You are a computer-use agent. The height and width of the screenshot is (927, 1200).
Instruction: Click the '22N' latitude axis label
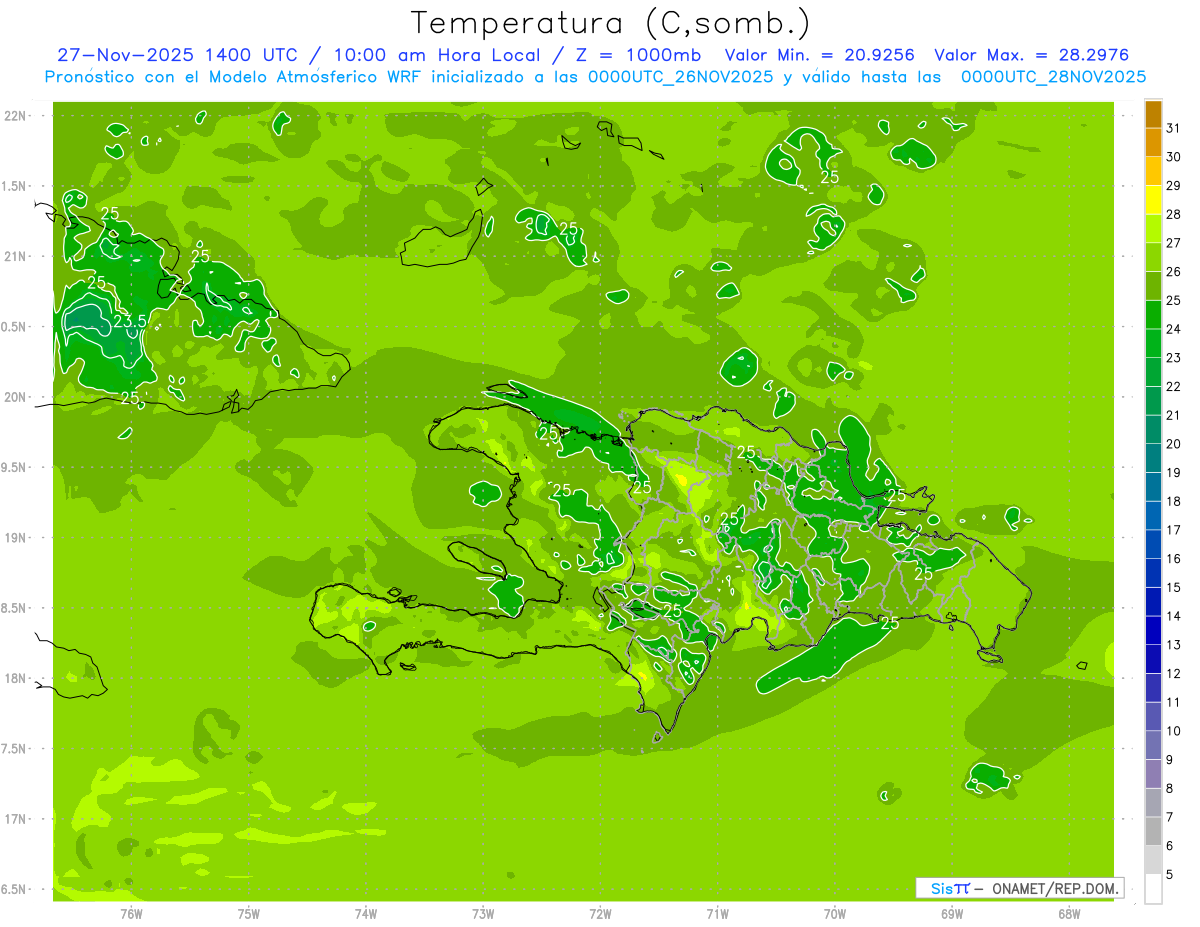16,116
